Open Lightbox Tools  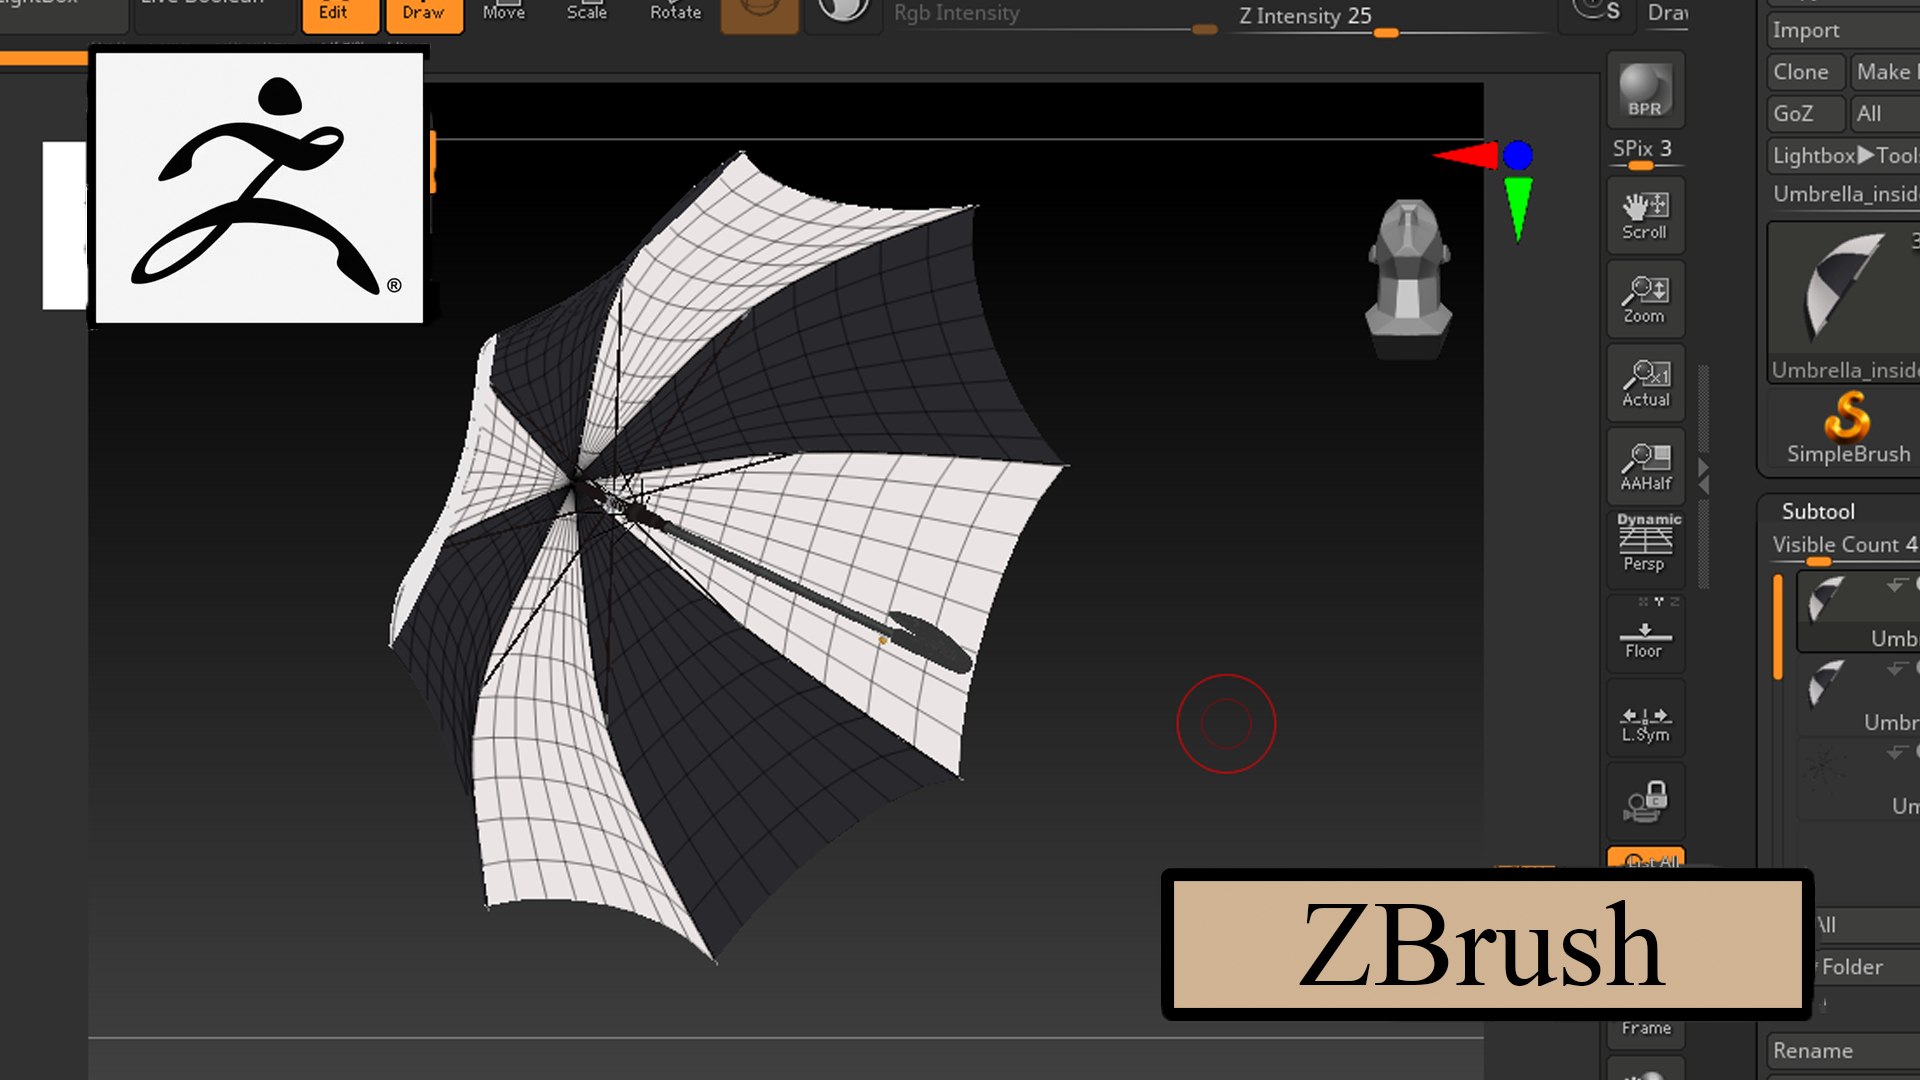[x=1843, y=156]
